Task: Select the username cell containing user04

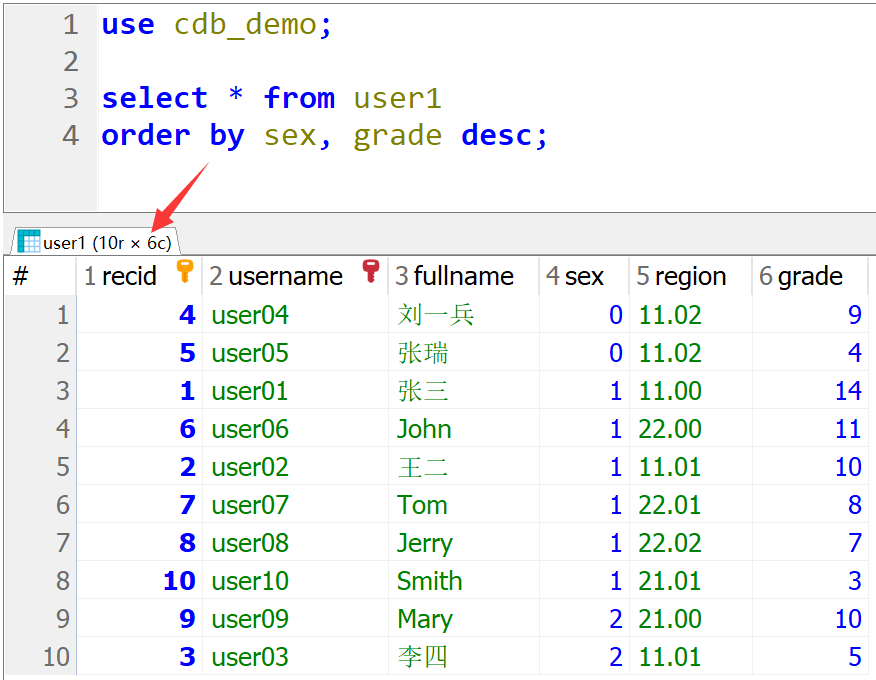Action: point(250,315)
